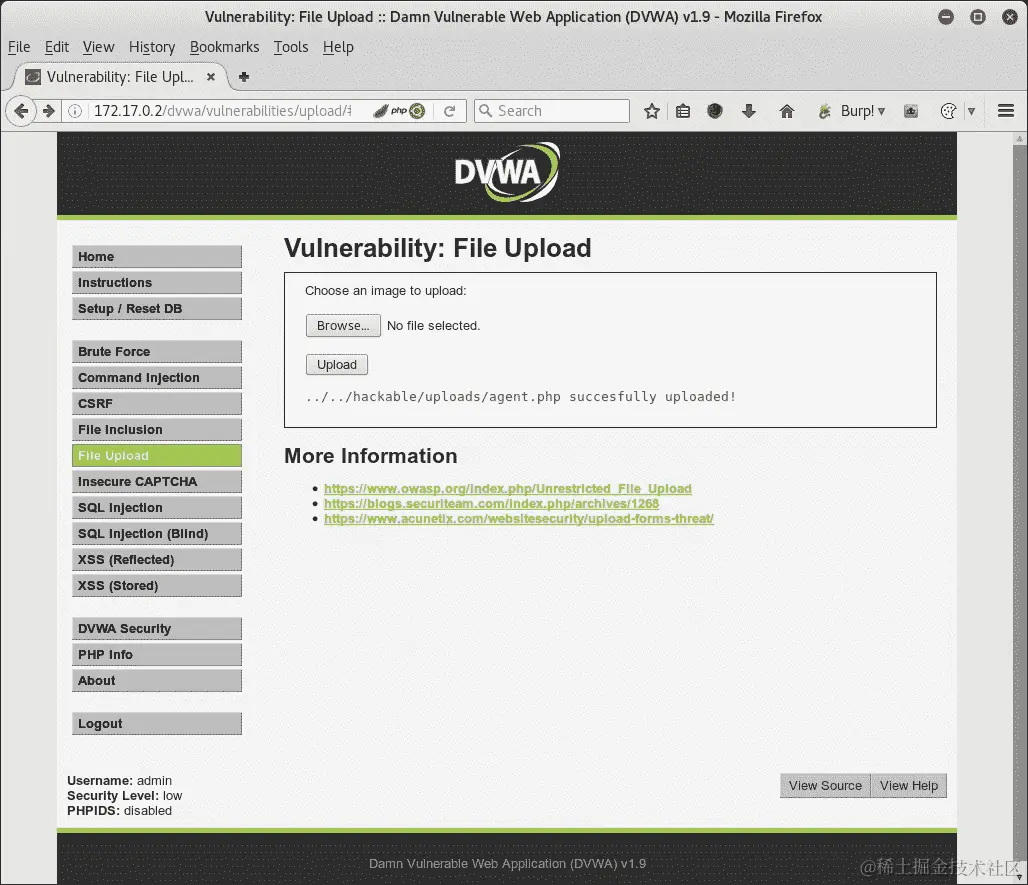
Task: Open the Downloads arrow panel
Action: point(749,111)
